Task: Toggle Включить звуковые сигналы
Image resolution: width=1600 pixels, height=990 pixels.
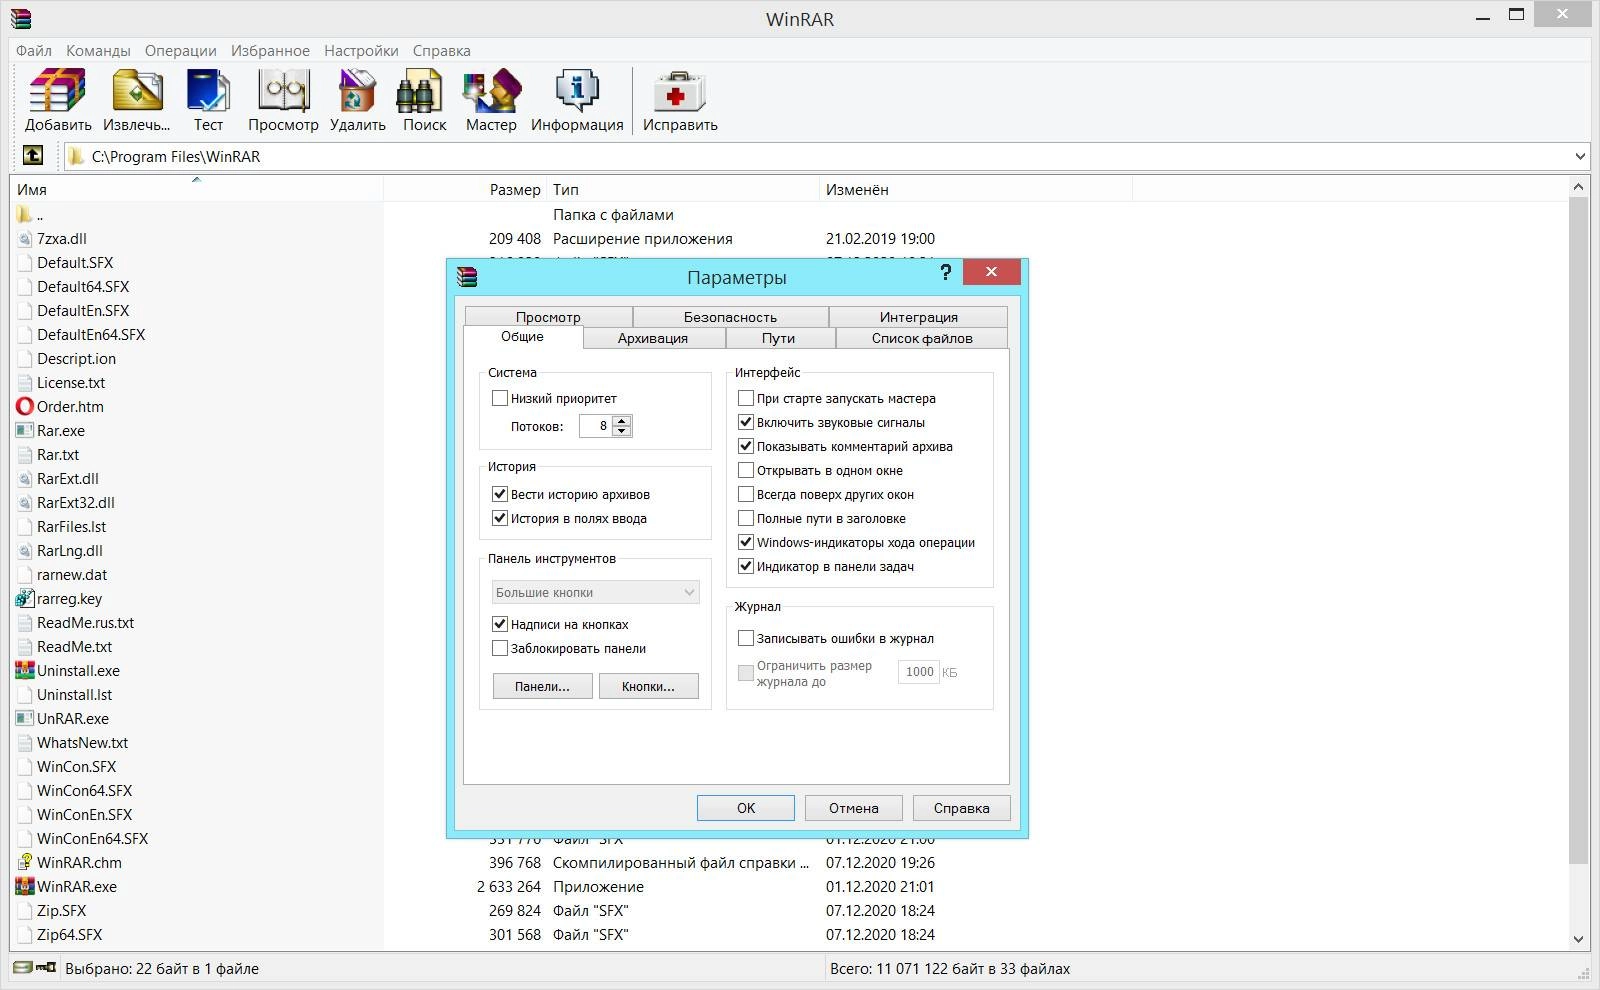Action: pyautogui.click(x=746, y=422)
